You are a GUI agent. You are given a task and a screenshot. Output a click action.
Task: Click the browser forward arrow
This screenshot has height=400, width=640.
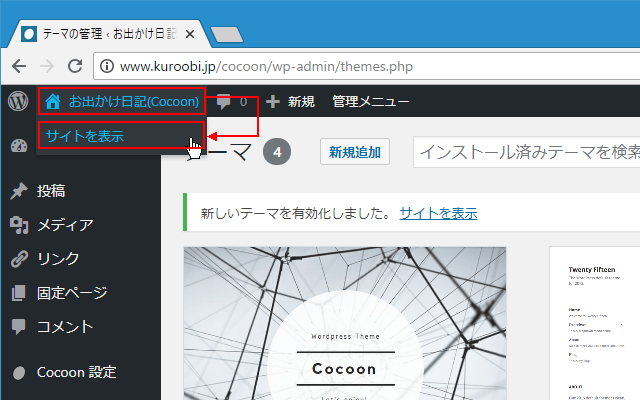pos(47,66)
